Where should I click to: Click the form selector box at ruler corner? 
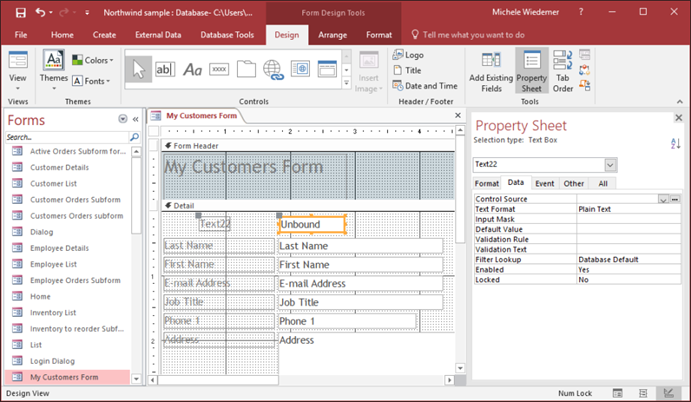click(153, 131)
